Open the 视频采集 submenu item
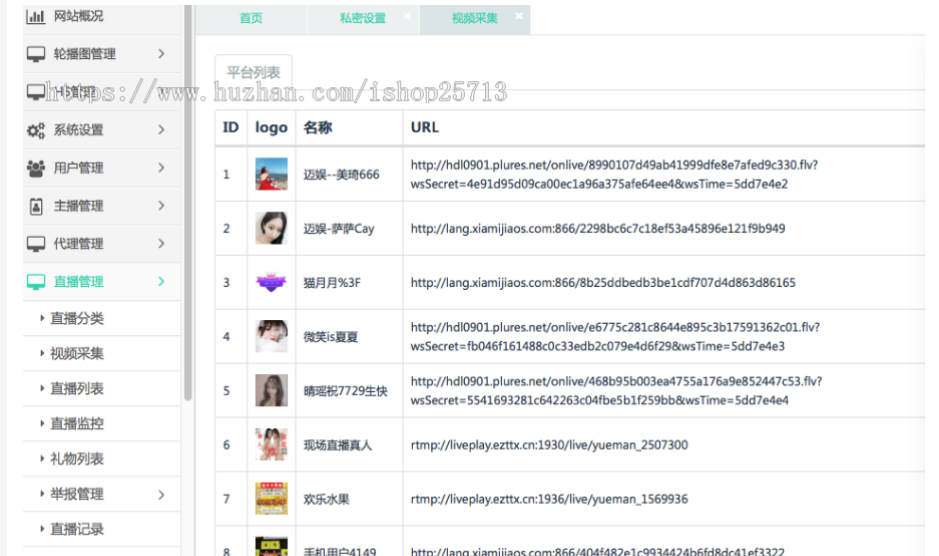Screen dimensions: 939x556 (x=77, y=353)
